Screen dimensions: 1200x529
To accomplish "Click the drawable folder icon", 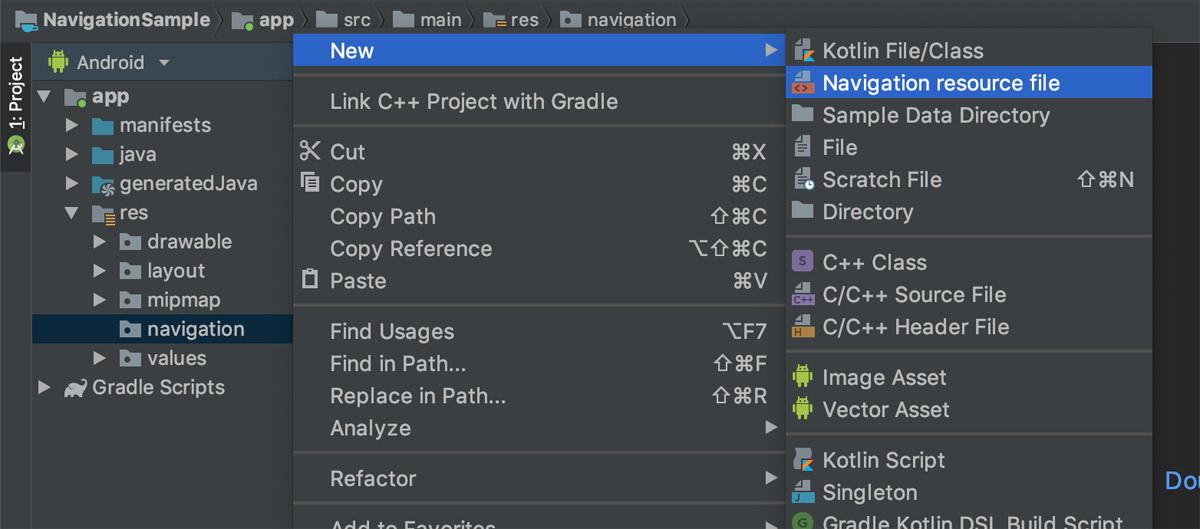I will (131, 242).
